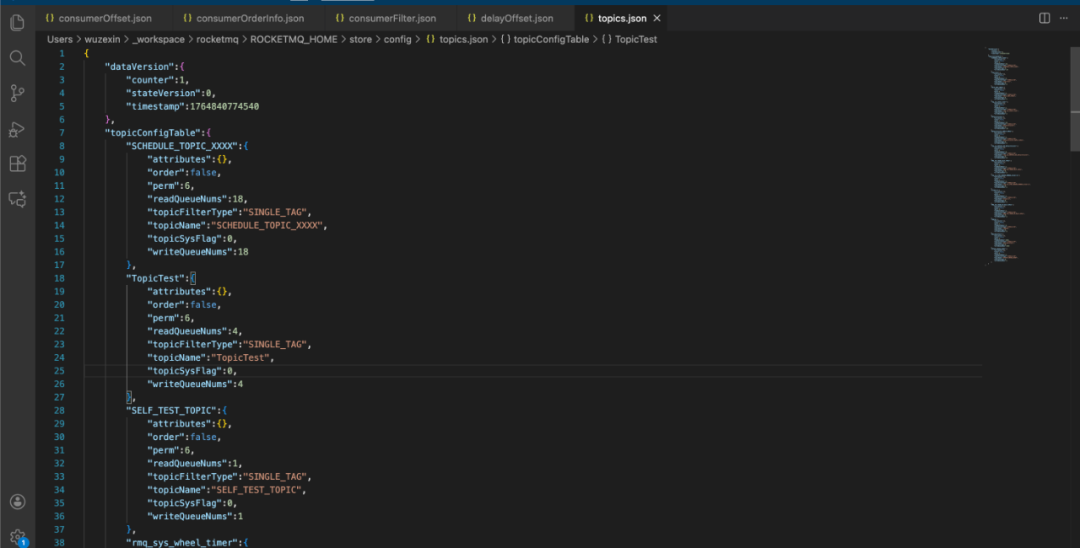Close the topics.json tab
The width and height of the screenshot is (1080, 548).
[x=657, y=18]
